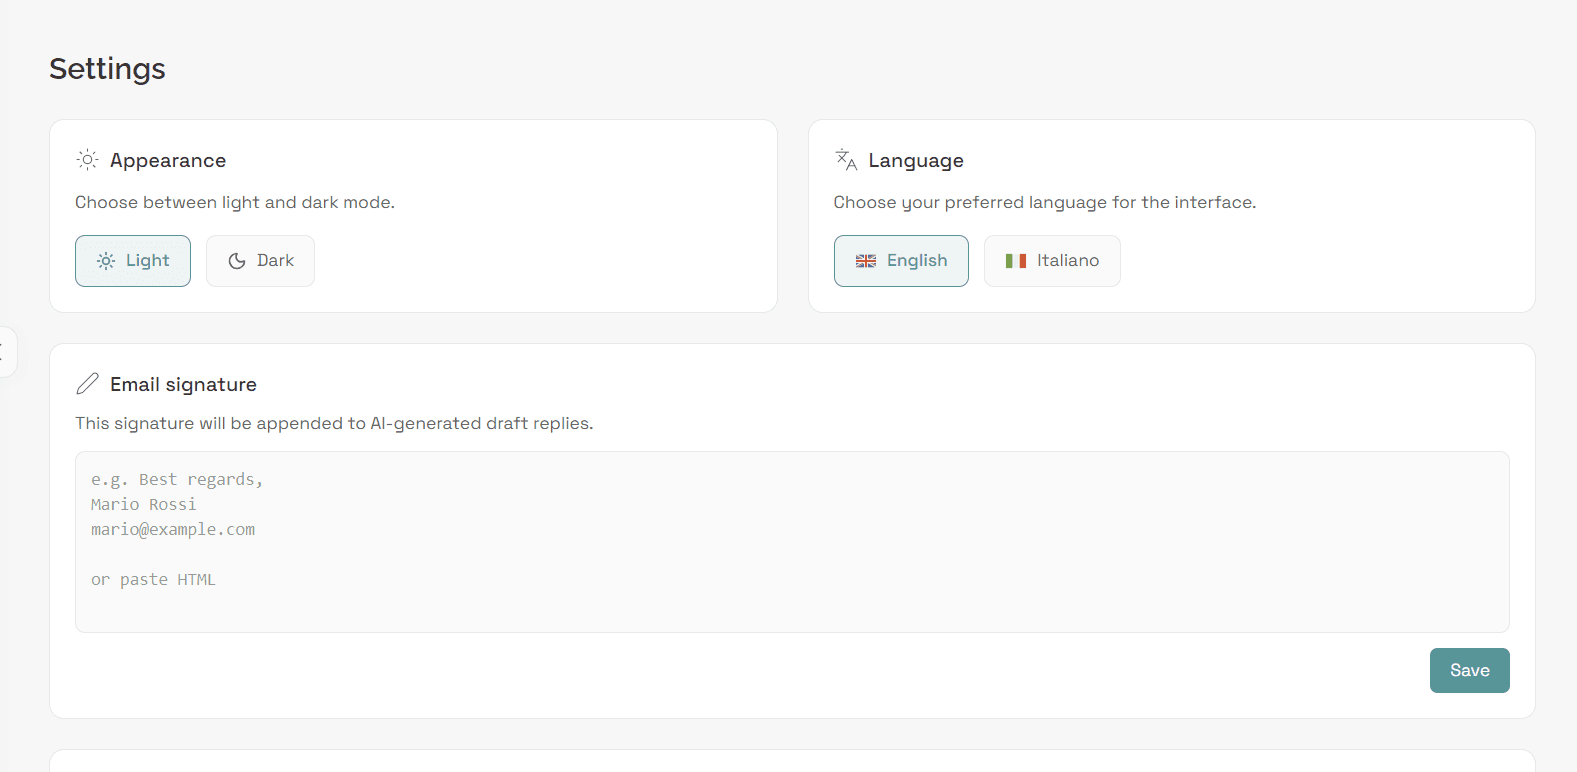Click the Language section heading
Screen dimensions: 1577x772
[916, 160]
